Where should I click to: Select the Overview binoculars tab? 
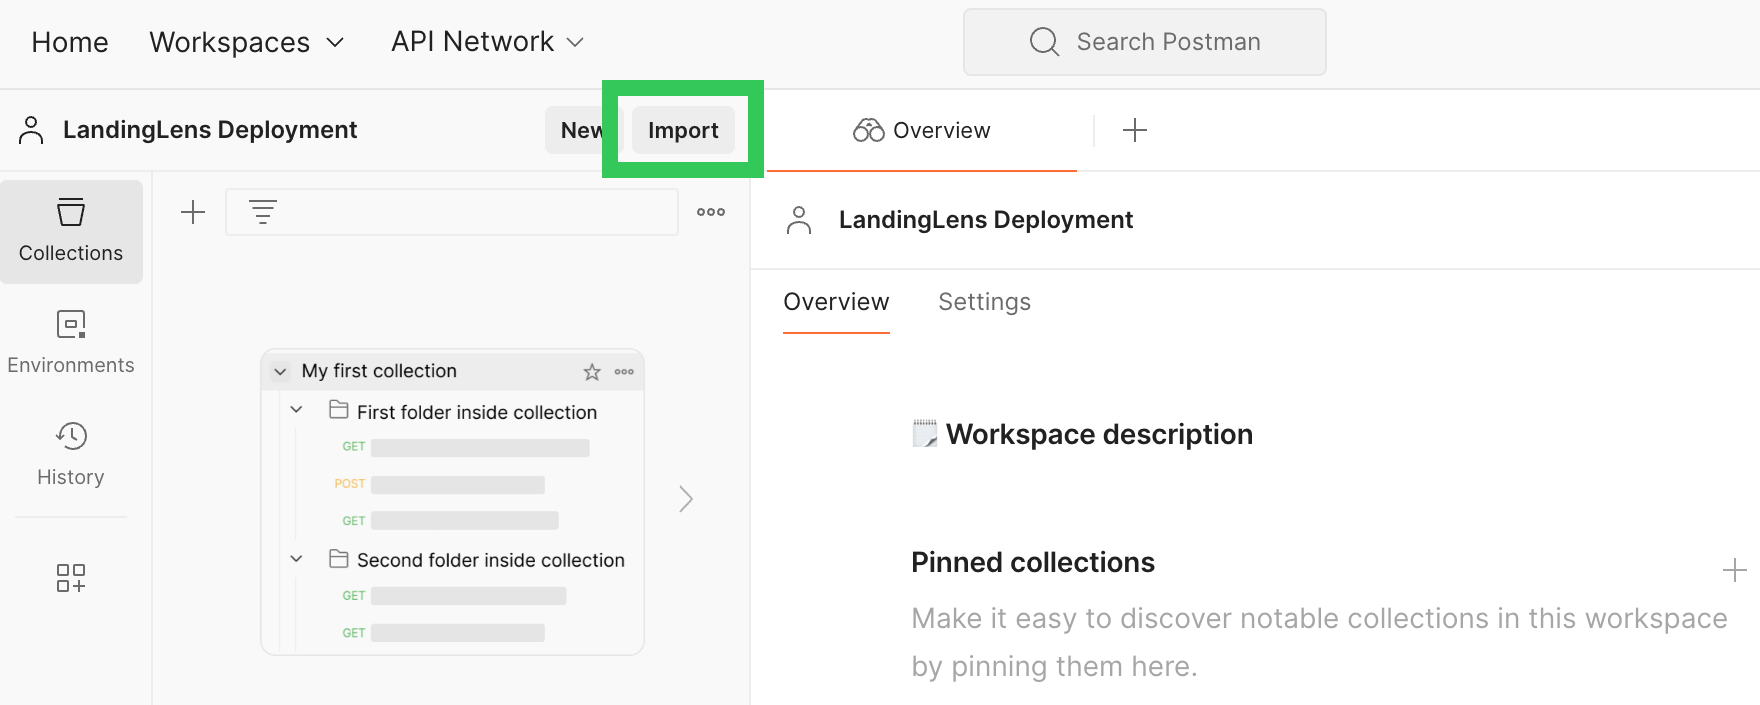point(921,130)
